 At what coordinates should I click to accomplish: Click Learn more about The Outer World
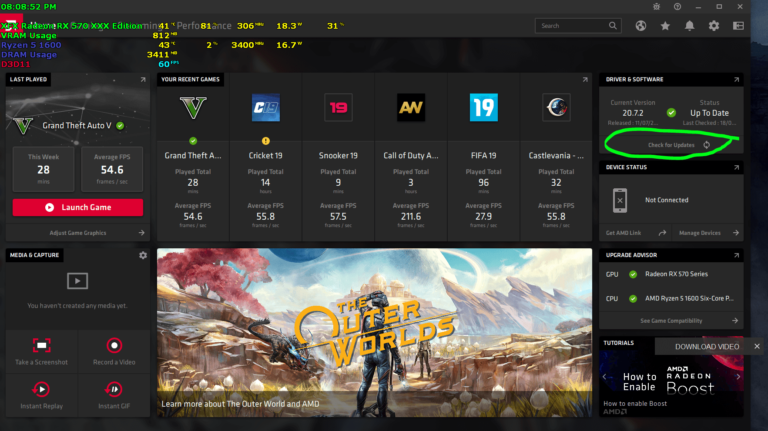pyautogui.click(x=240, y=404)
